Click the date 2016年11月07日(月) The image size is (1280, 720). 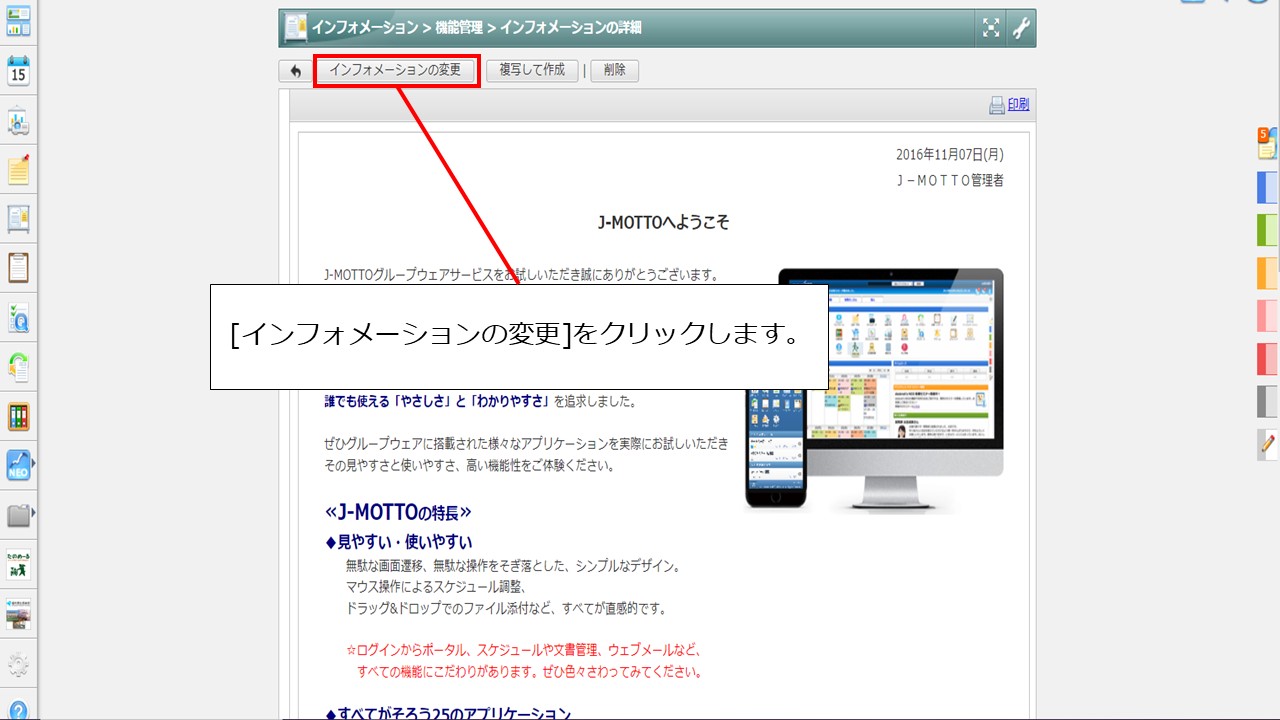950,155
